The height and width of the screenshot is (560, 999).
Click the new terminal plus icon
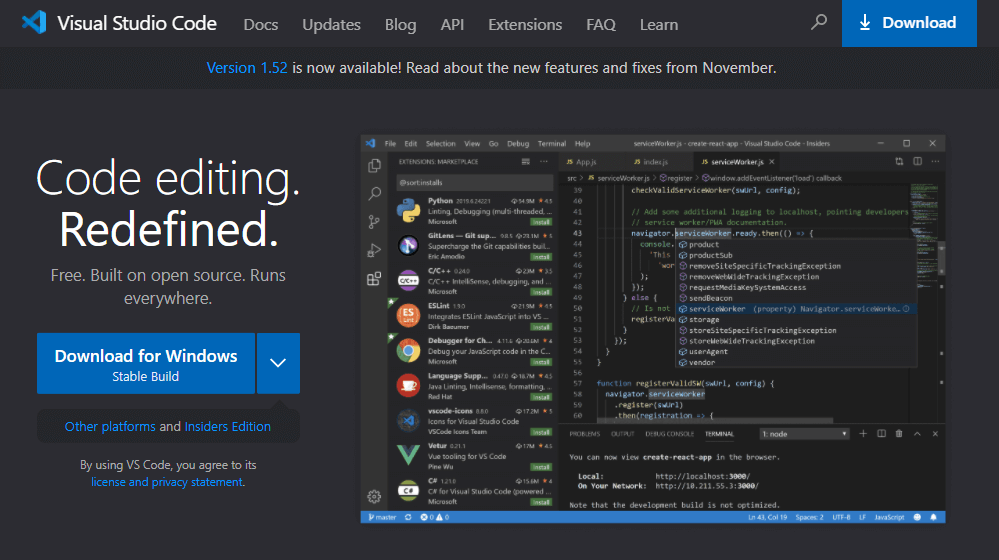coord(863,434)
